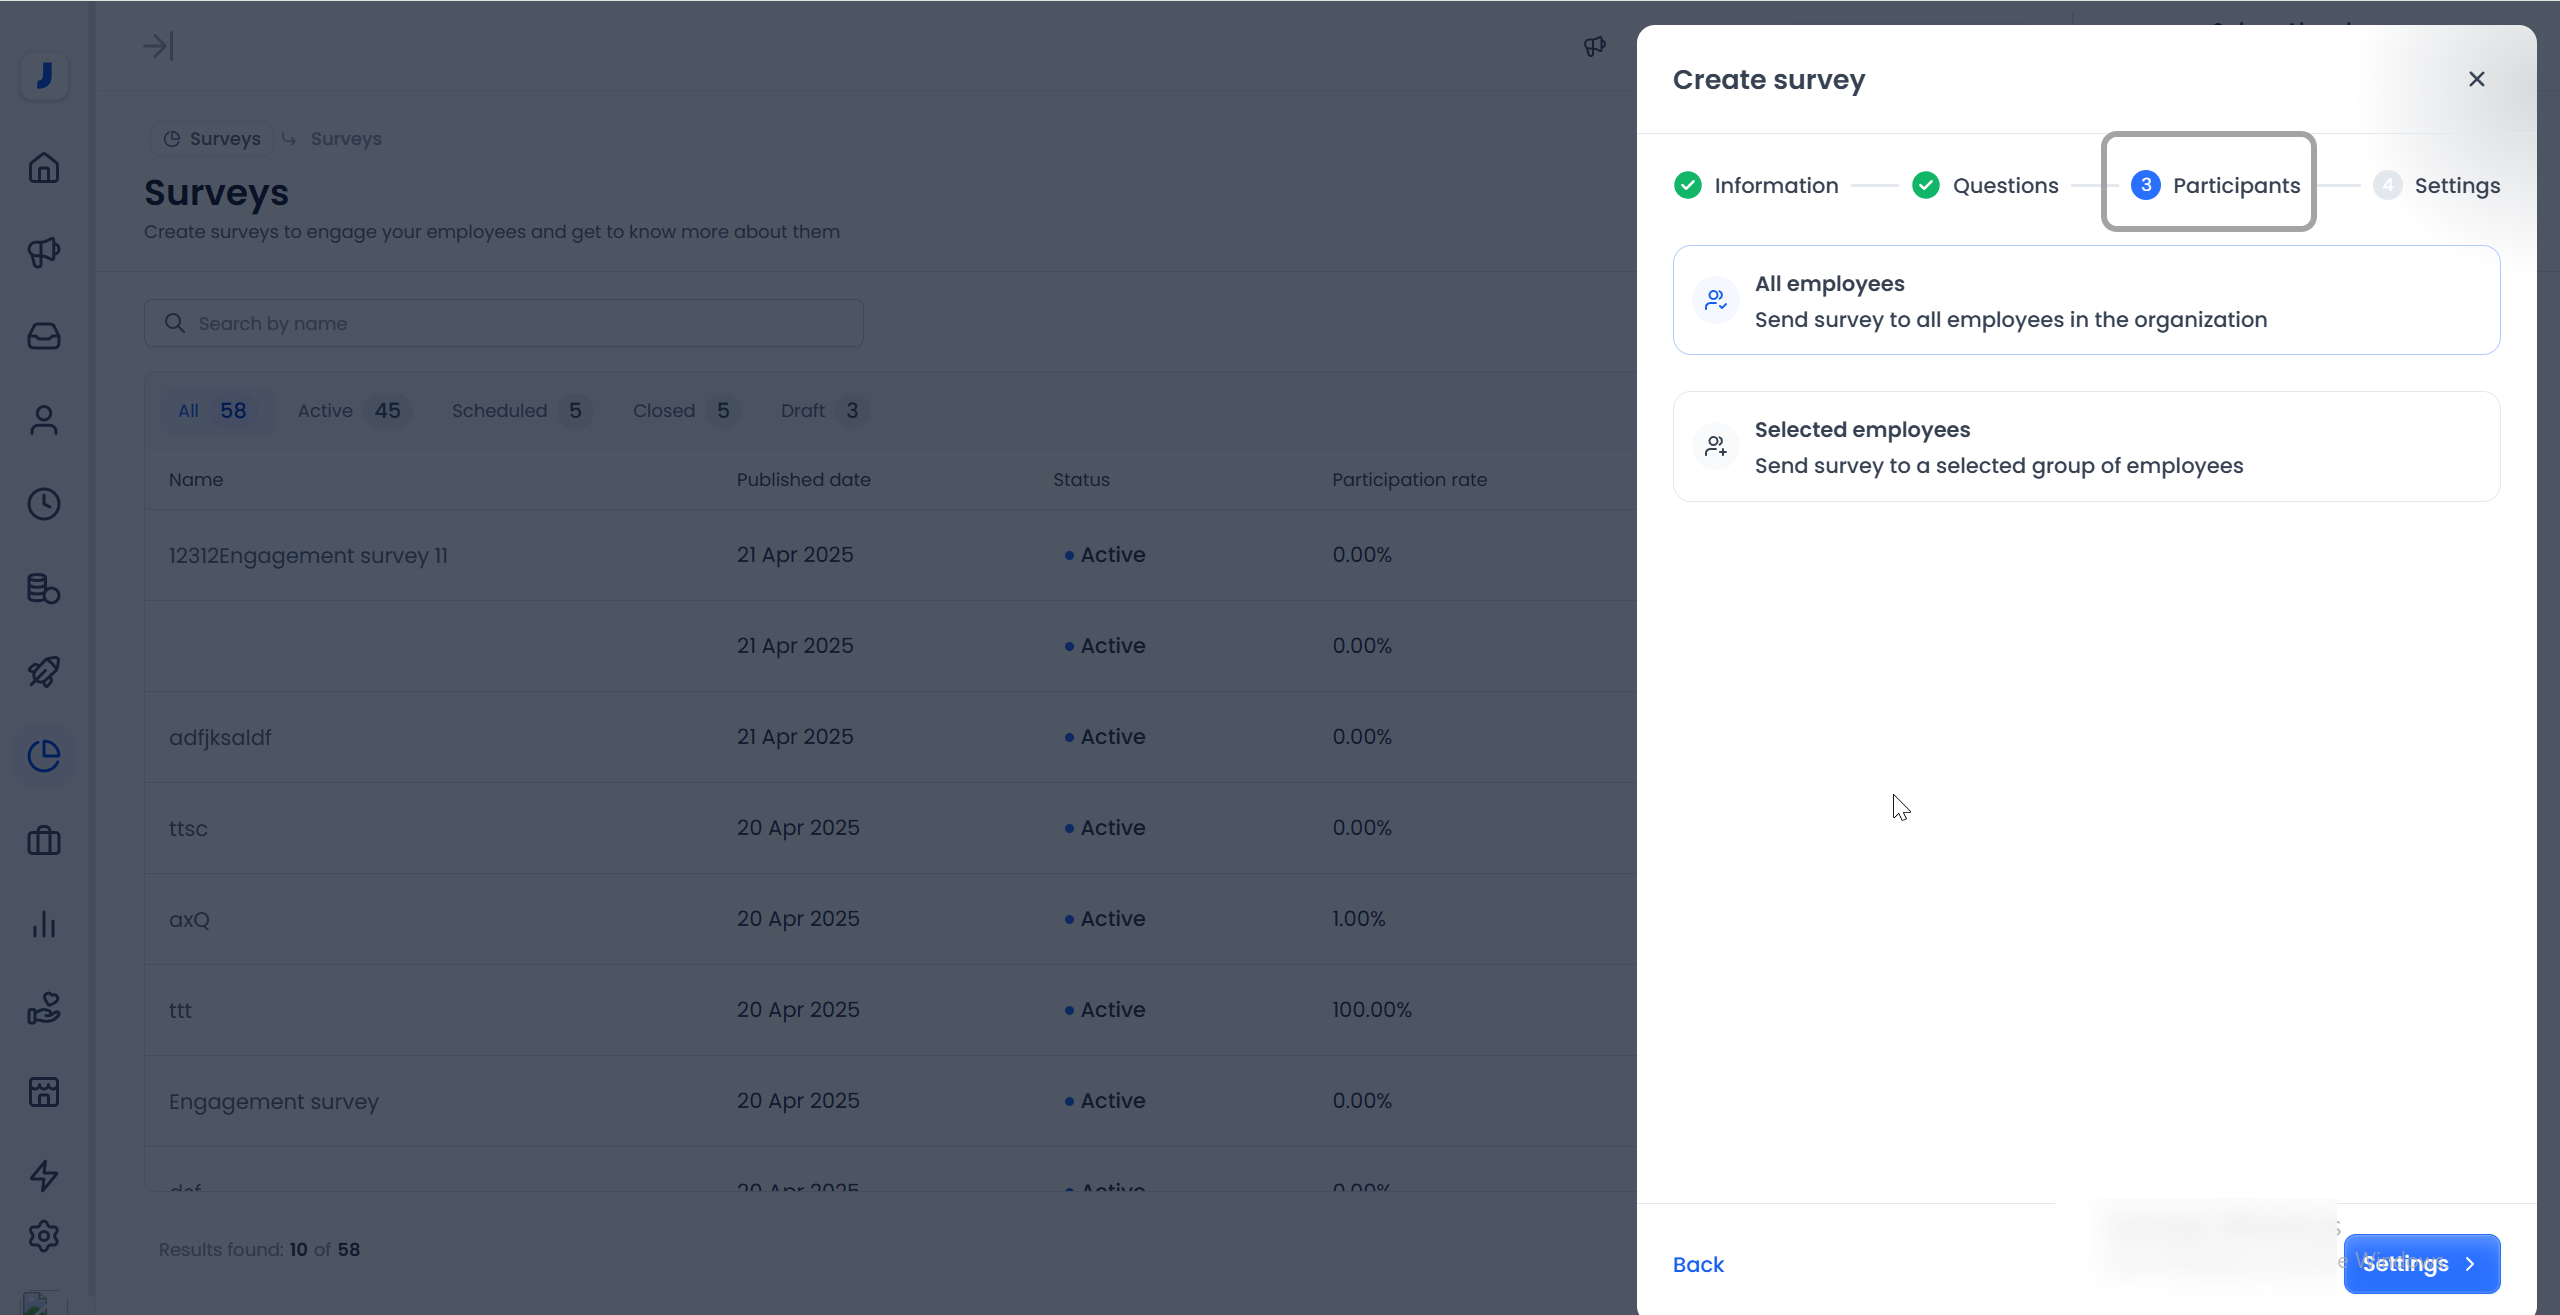Open the clock time-tracking sidebar icon
The height and width of the screenshot is (1315, 2560).
click(x=43, y=504)
